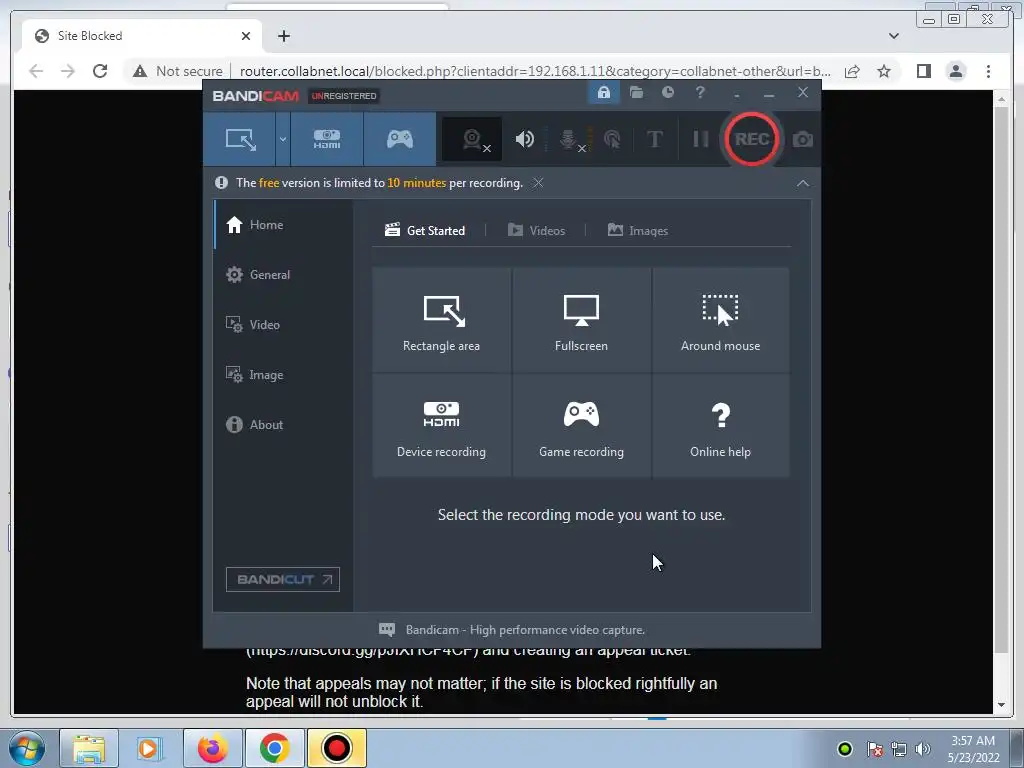
Task: Open Windows Start menu
Action: point(27,748)
